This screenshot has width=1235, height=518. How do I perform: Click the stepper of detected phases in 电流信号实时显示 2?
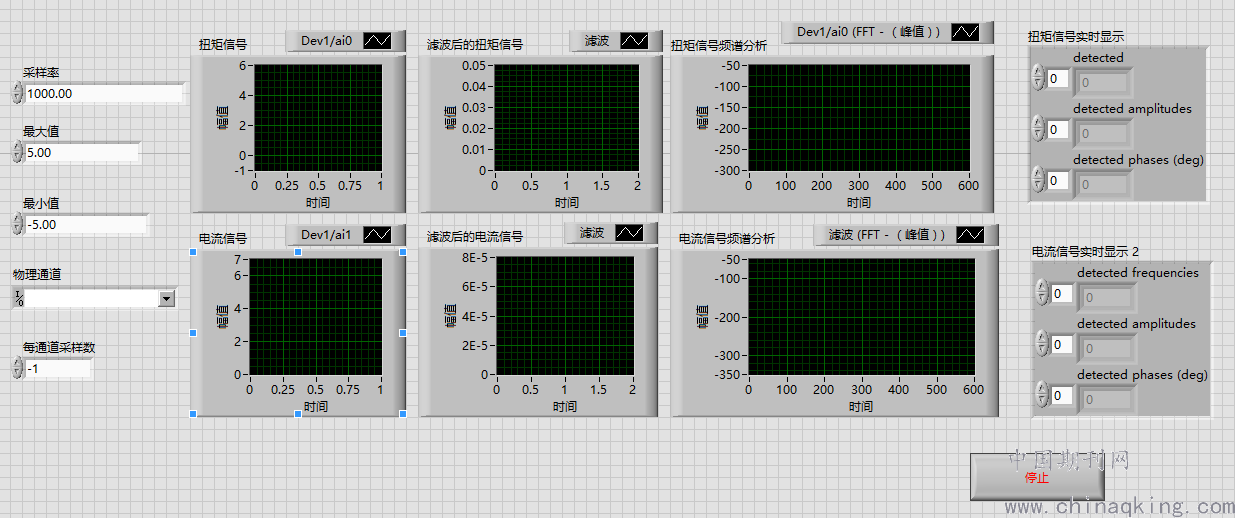tap(1042, 395)
